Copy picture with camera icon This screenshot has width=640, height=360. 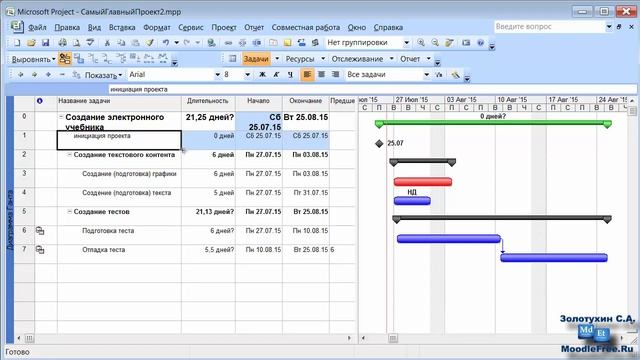pyautogui.click(x=466, y=42)
